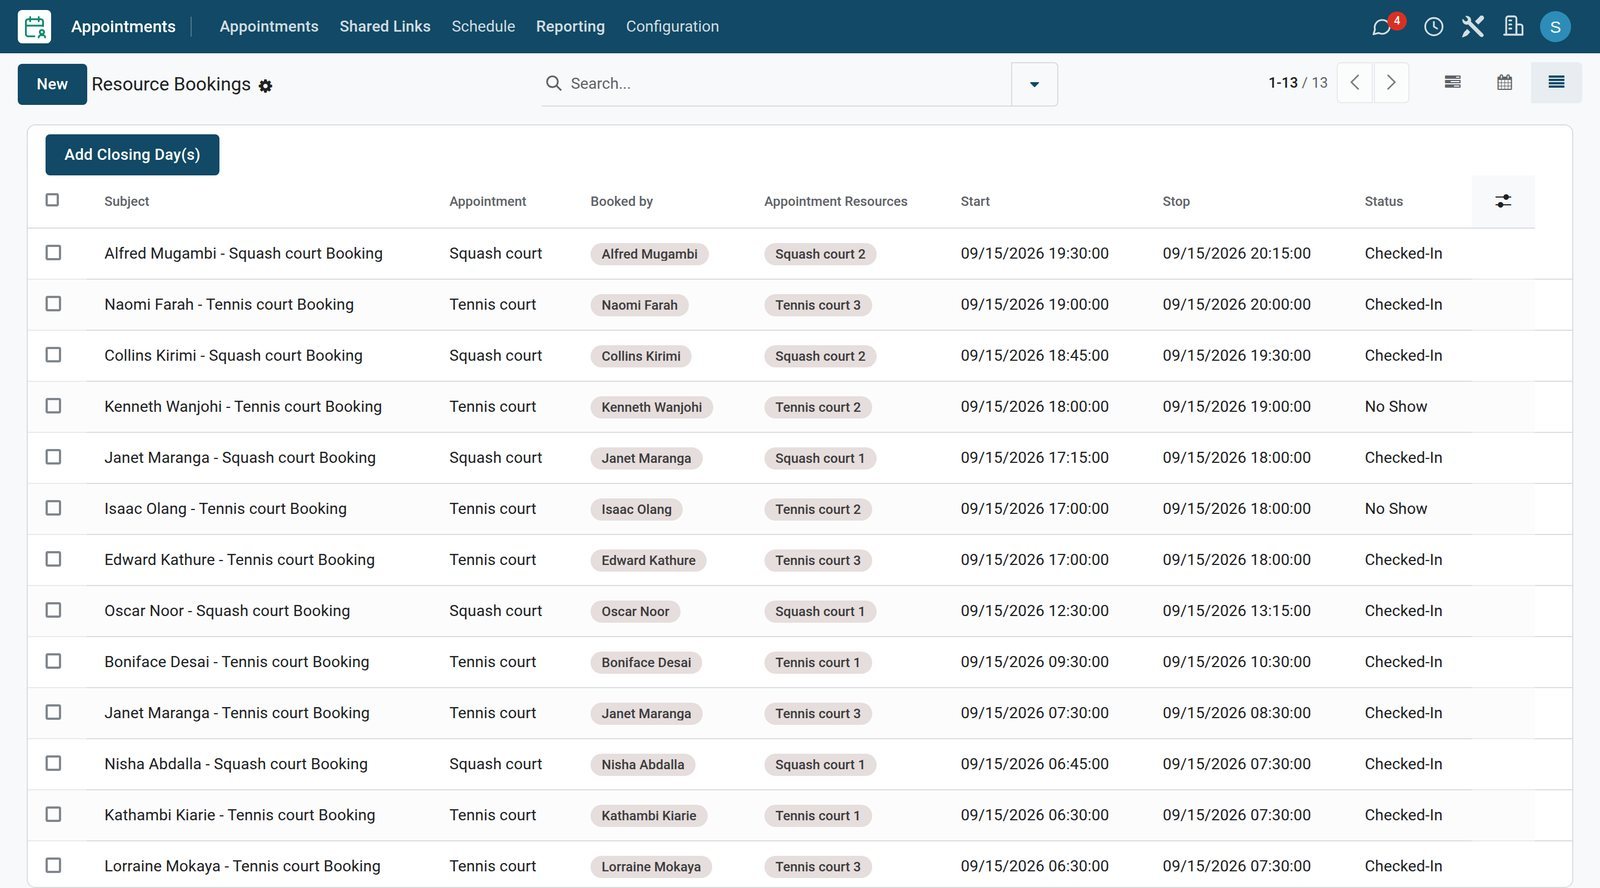Go to previous page of records
Viewport: 1600px width, 888px height.
1355,83
